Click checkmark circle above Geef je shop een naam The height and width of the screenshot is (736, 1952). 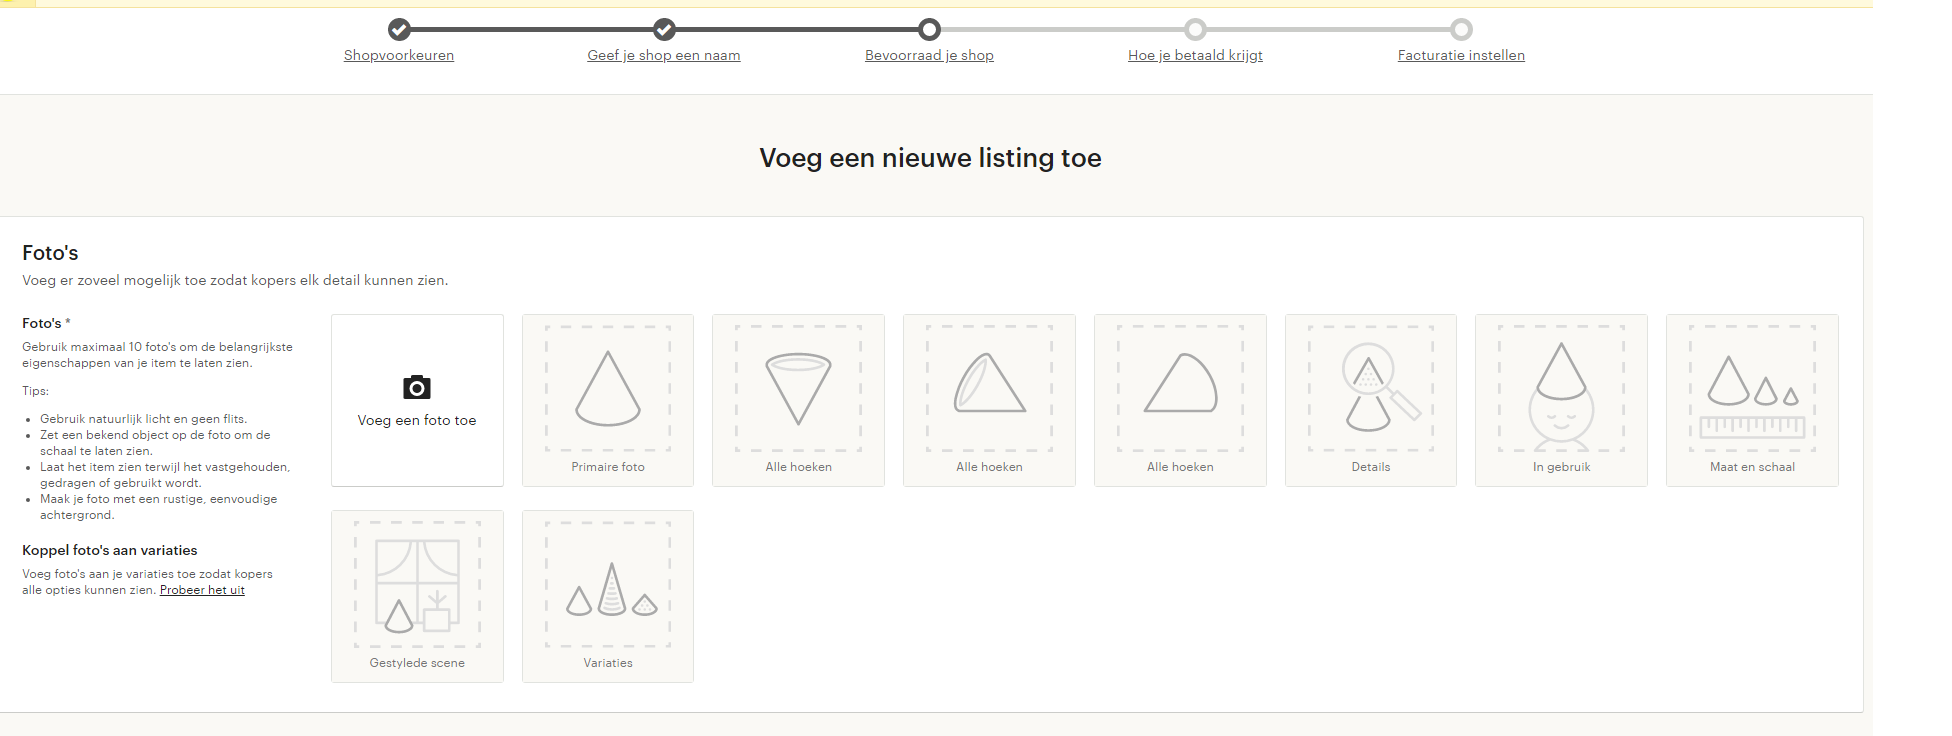pyautogui.click(x=664, y=29)
